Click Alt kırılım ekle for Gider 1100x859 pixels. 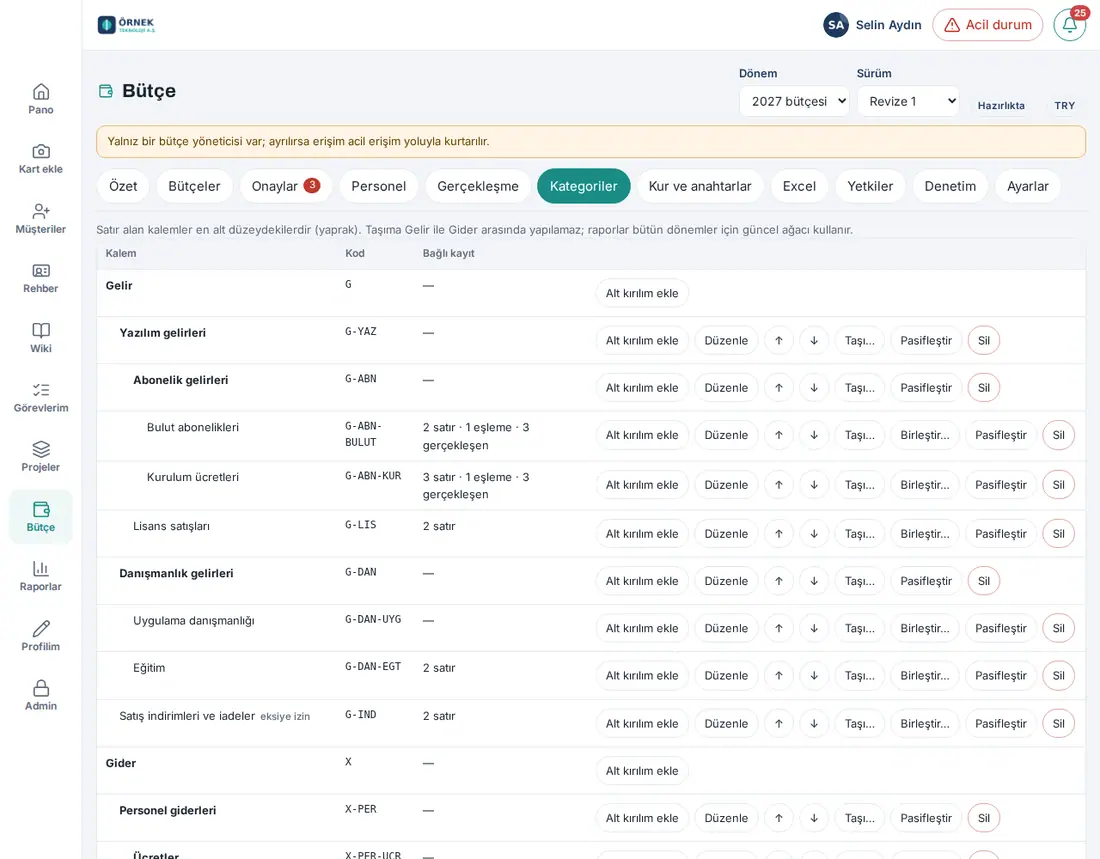[642, 771]
